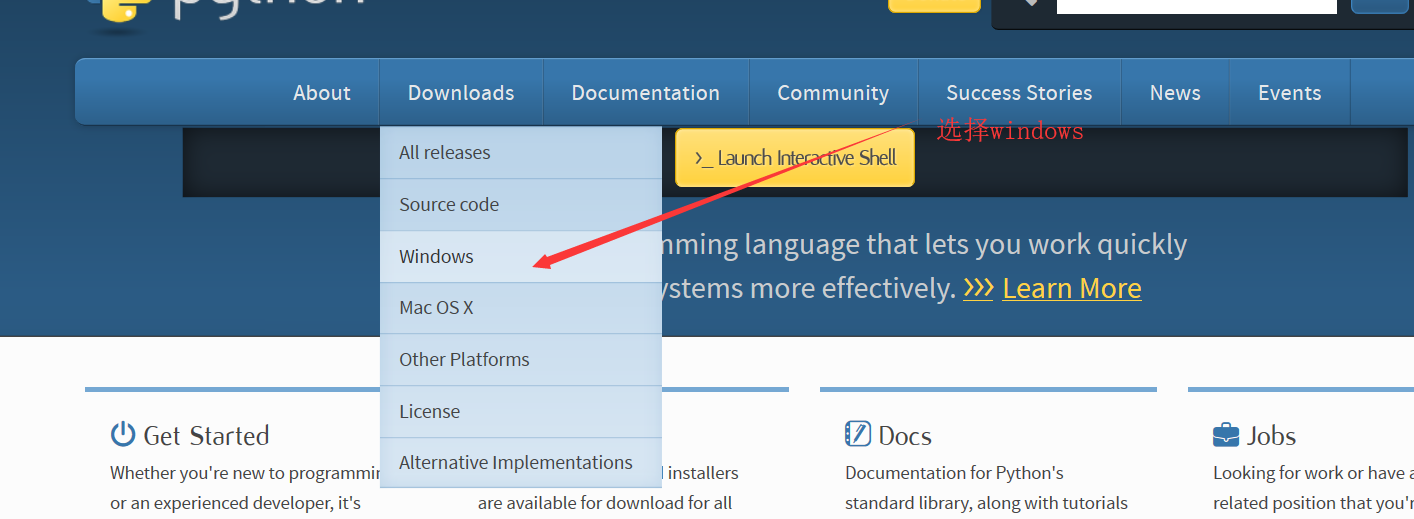
Task: Click text "standard library, along with tutorials"
Action: pyautogui.click(x=986, y=503)
